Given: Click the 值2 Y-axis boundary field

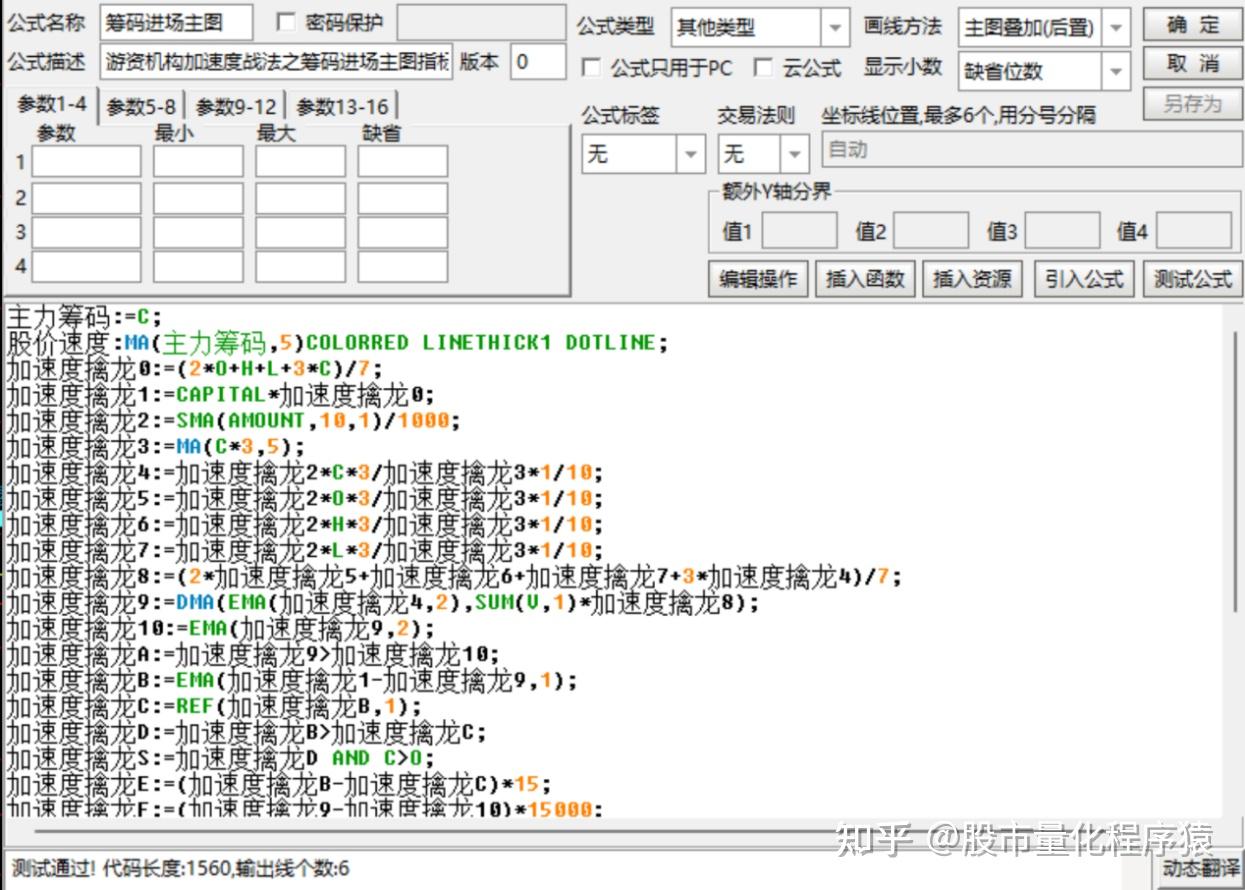Looking at the screenshot, I should (930, 231).
